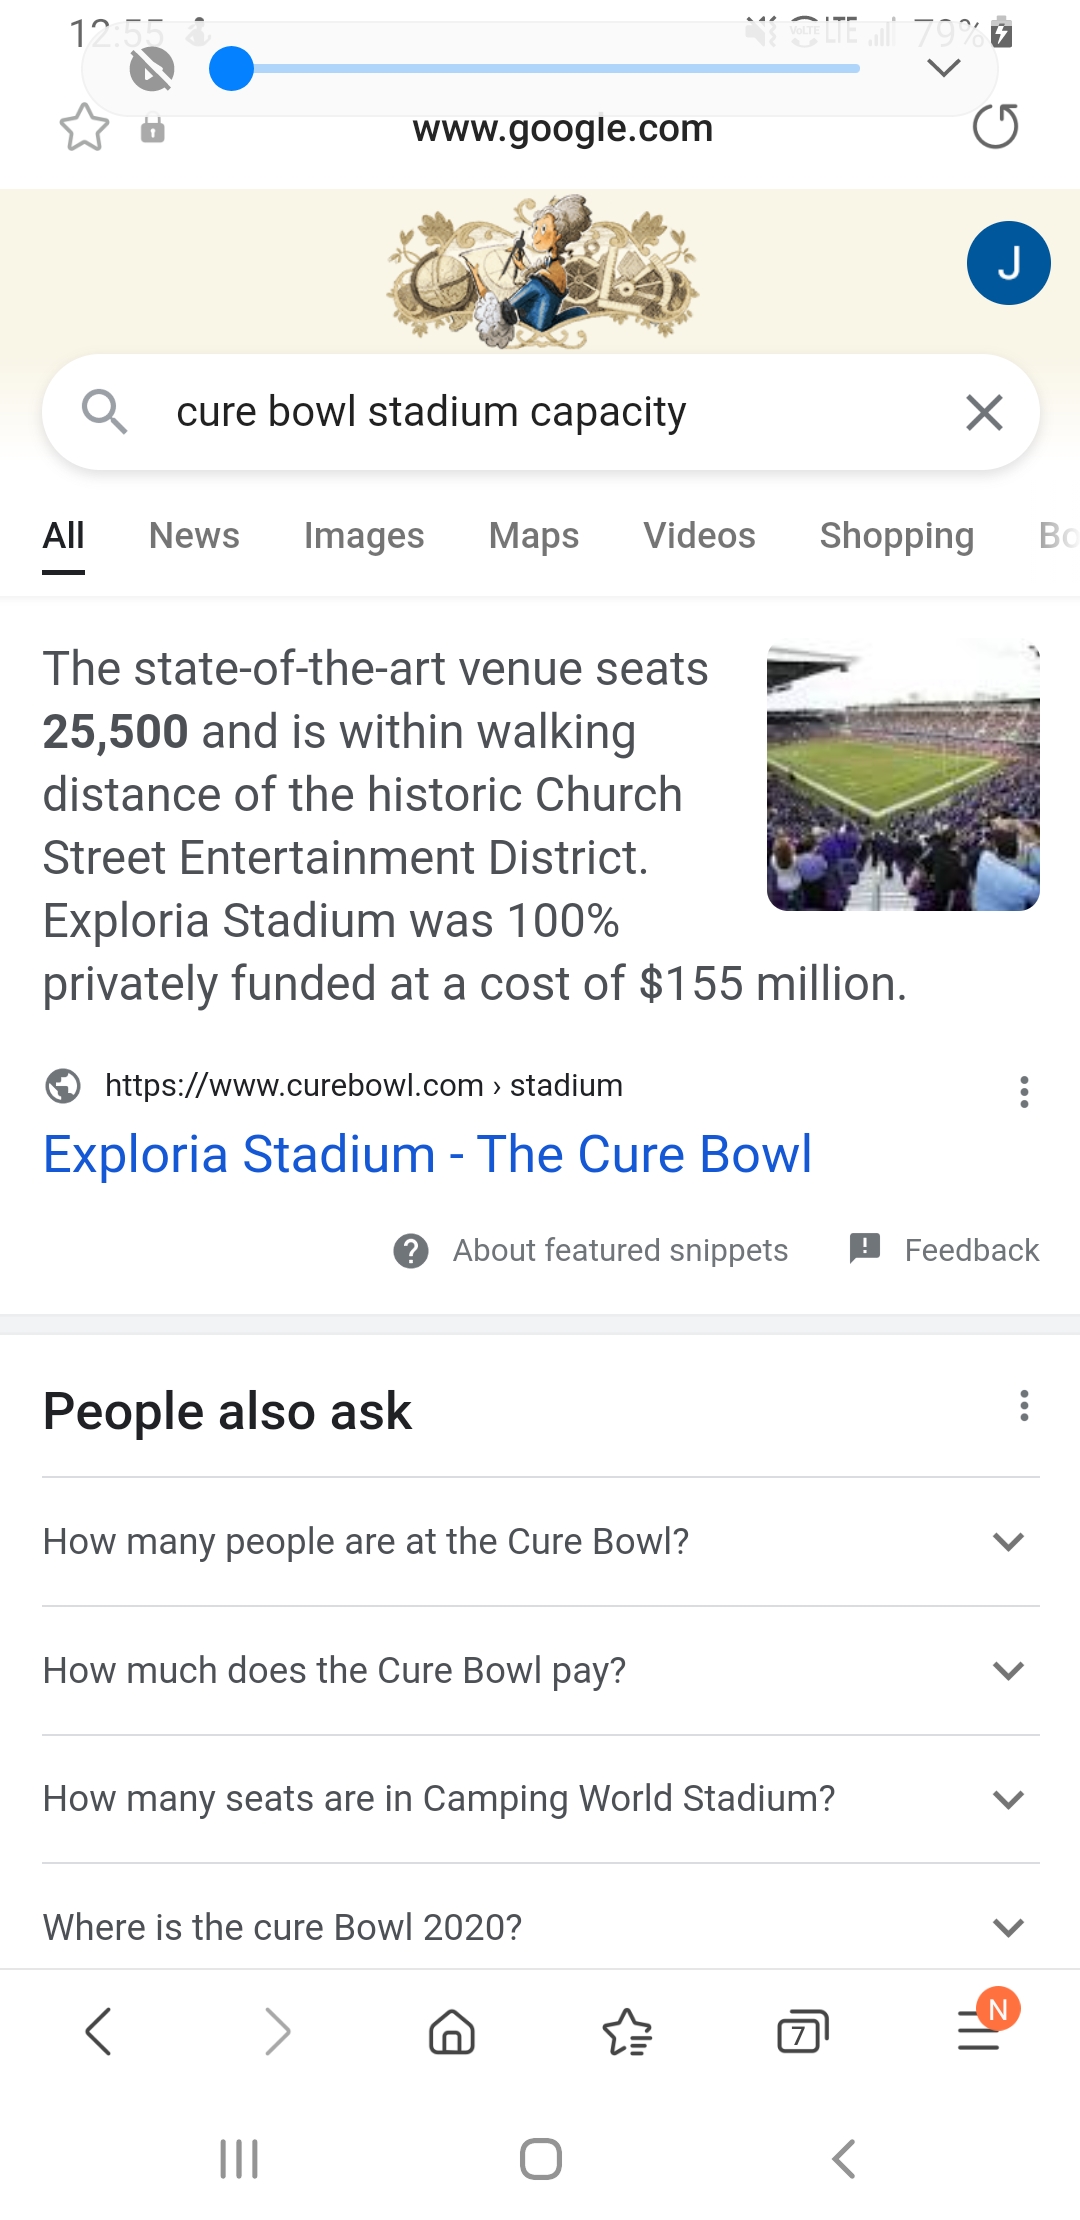Reload the page with the refresh icon
Image resolution: width=1080 pixels, height=2220 pixels.
tap(995, 127)
